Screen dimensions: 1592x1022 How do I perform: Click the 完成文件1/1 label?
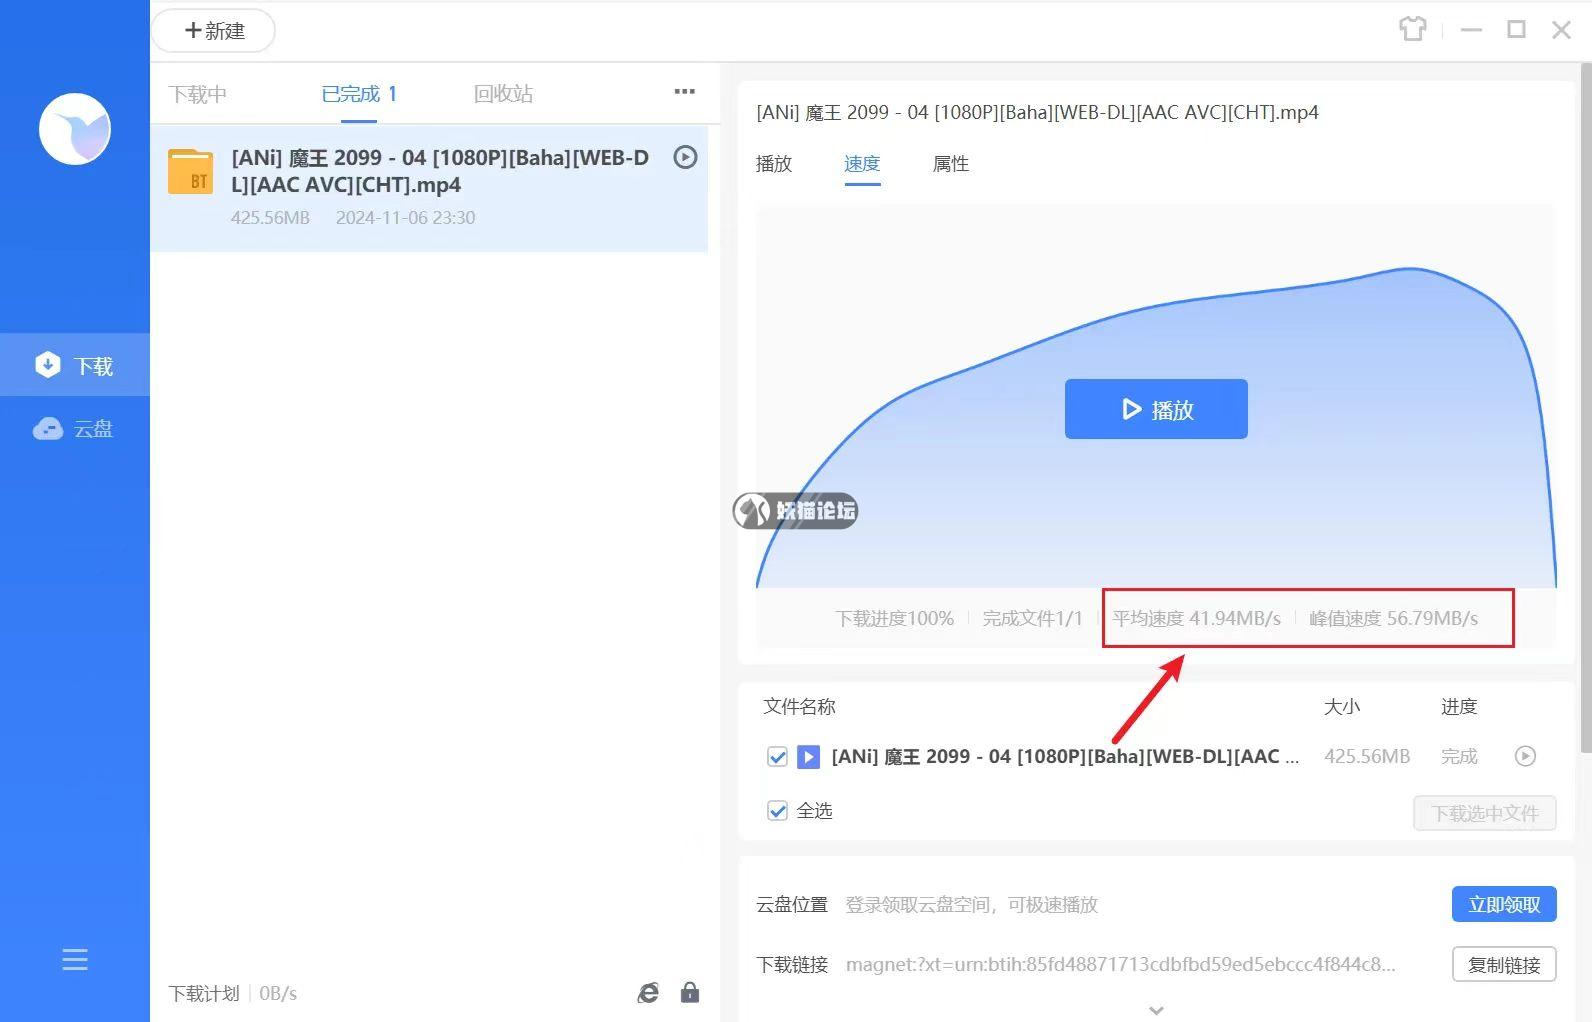tap(1032, 619)
